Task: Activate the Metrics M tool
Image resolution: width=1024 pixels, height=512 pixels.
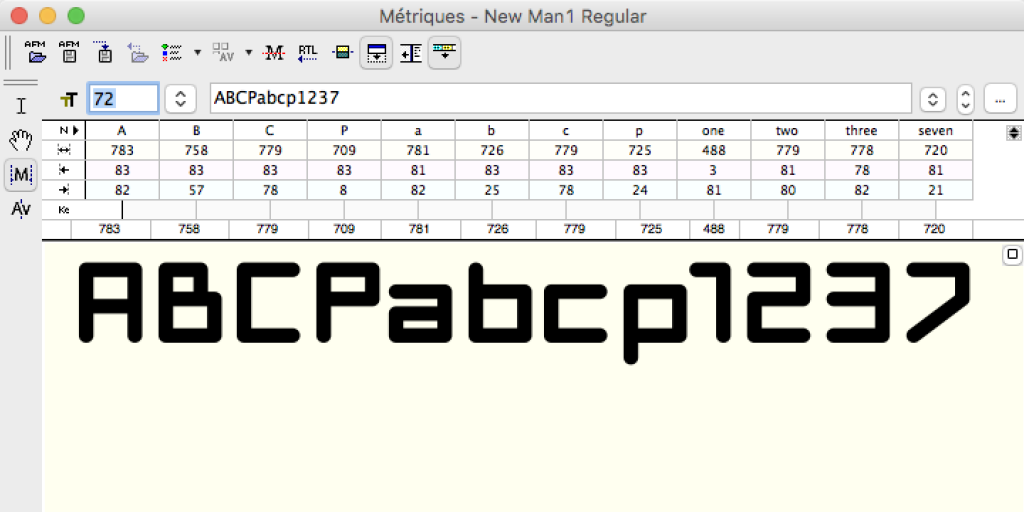Action: 21,174
